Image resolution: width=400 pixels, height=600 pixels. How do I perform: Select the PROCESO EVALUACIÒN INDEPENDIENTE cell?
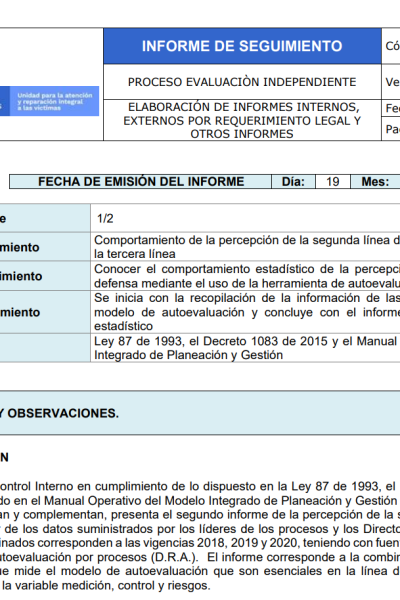(x=242, y=82)
